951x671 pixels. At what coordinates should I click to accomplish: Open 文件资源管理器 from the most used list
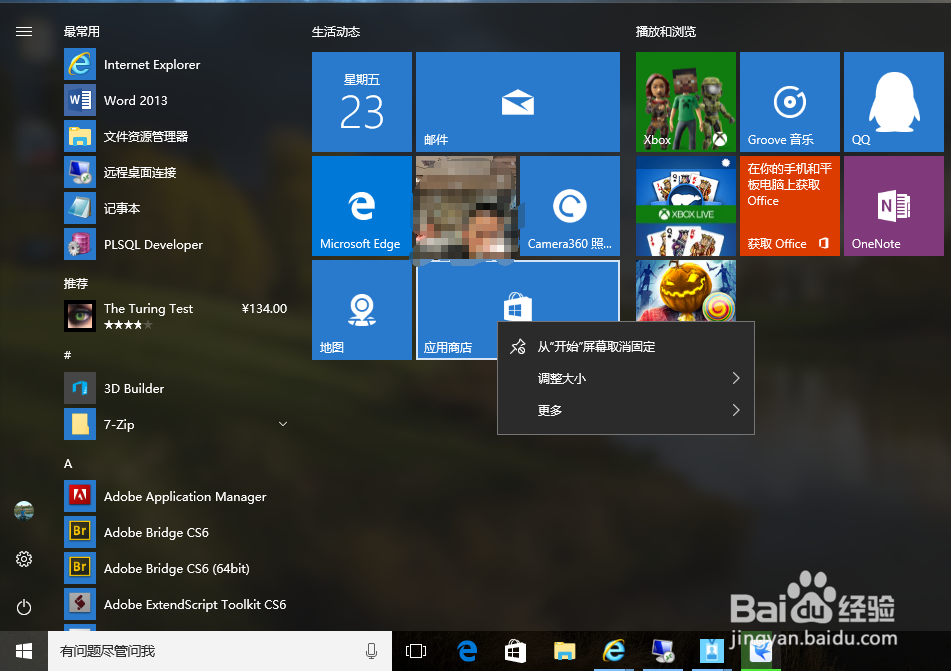[175, 136]
